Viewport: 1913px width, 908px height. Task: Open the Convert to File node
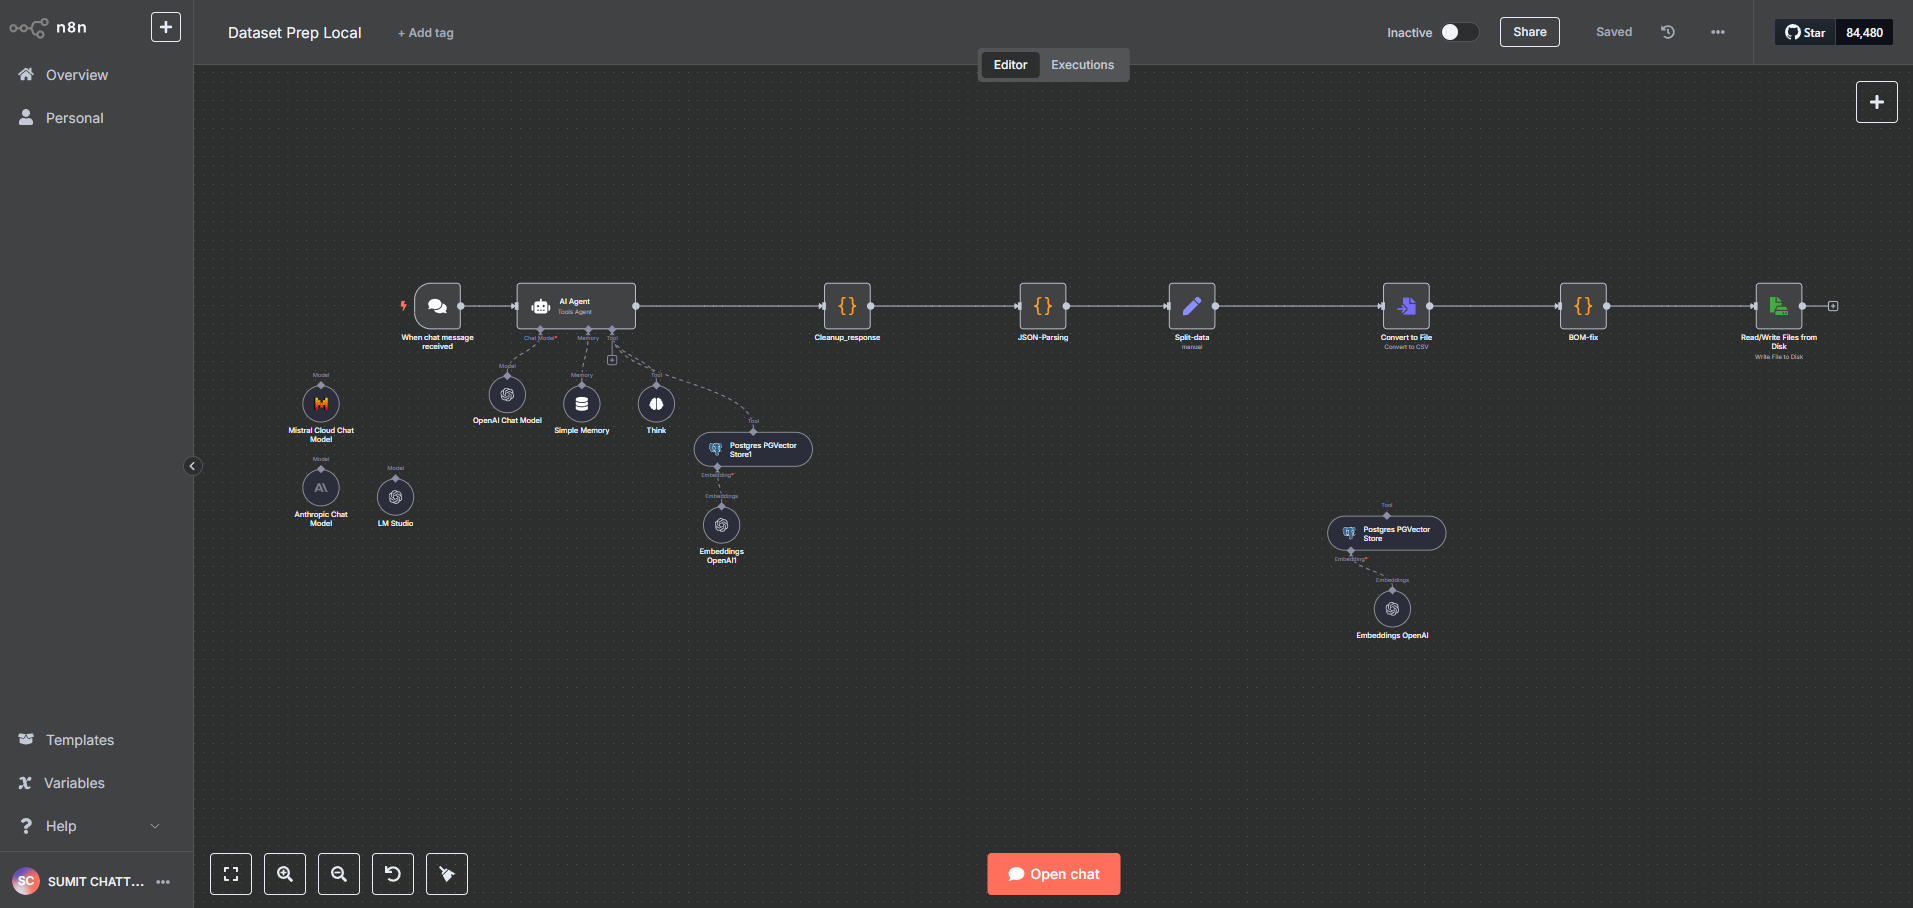coord(1406,307)
